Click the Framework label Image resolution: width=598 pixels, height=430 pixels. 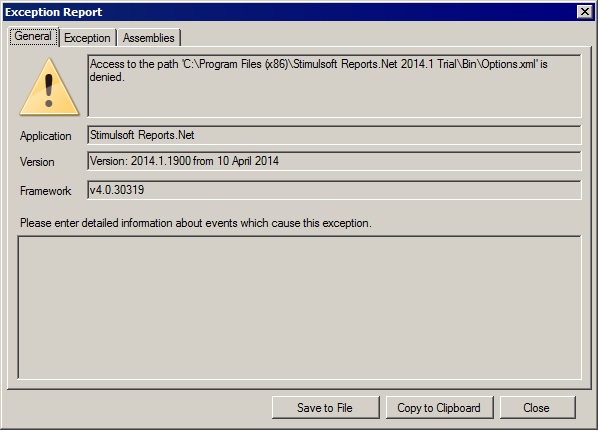coord(46,191)
